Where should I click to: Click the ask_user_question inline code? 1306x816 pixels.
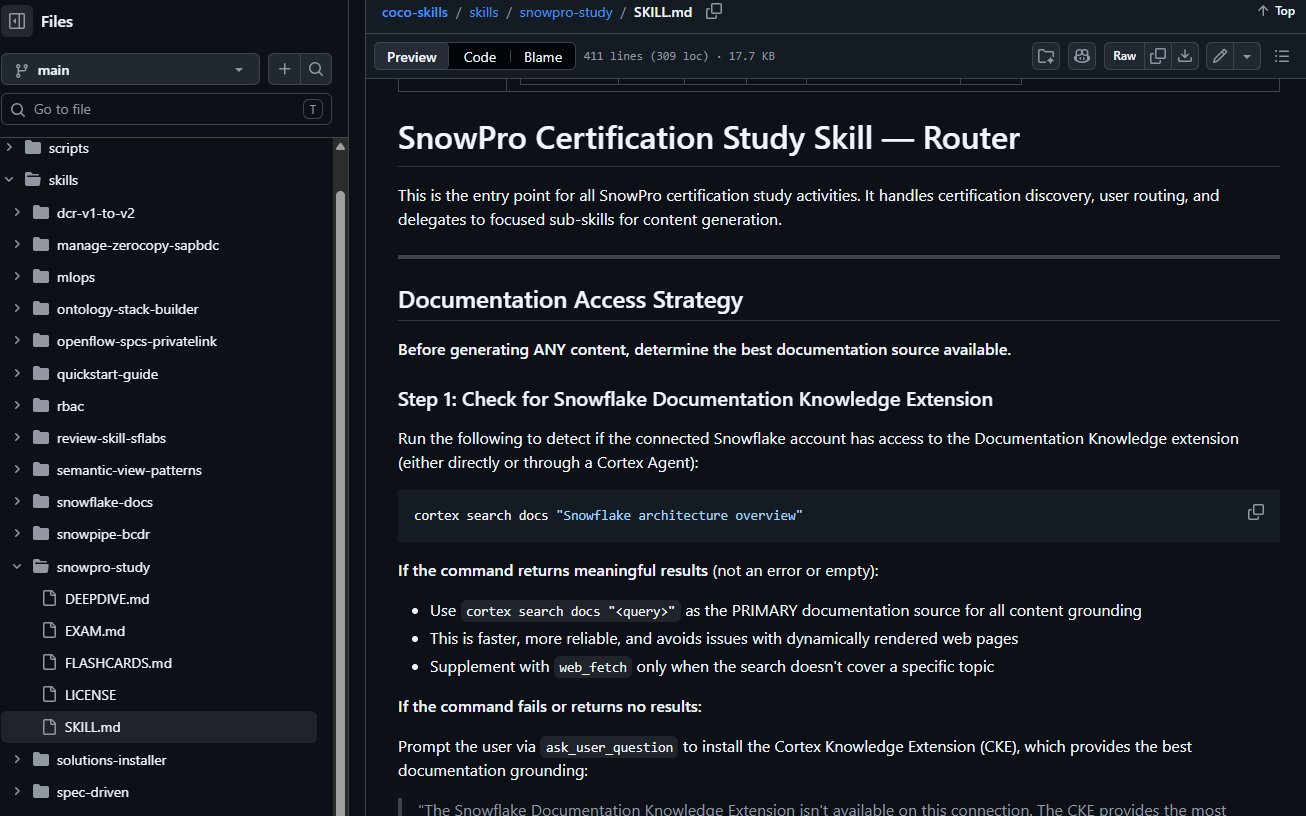coord(609,747)
